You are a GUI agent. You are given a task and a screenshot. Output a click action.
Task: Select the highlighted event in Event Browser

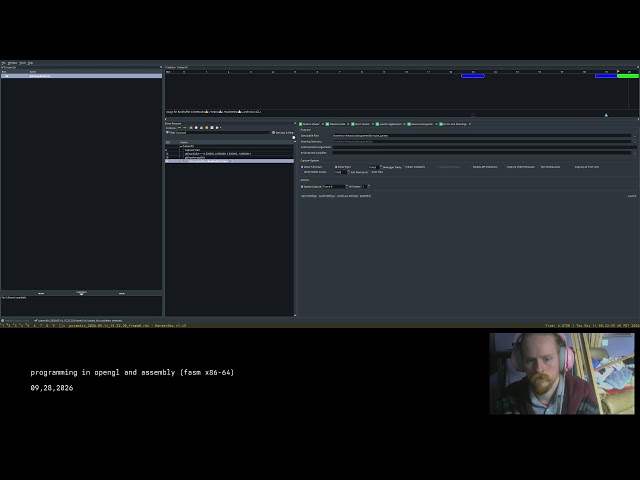229,161
